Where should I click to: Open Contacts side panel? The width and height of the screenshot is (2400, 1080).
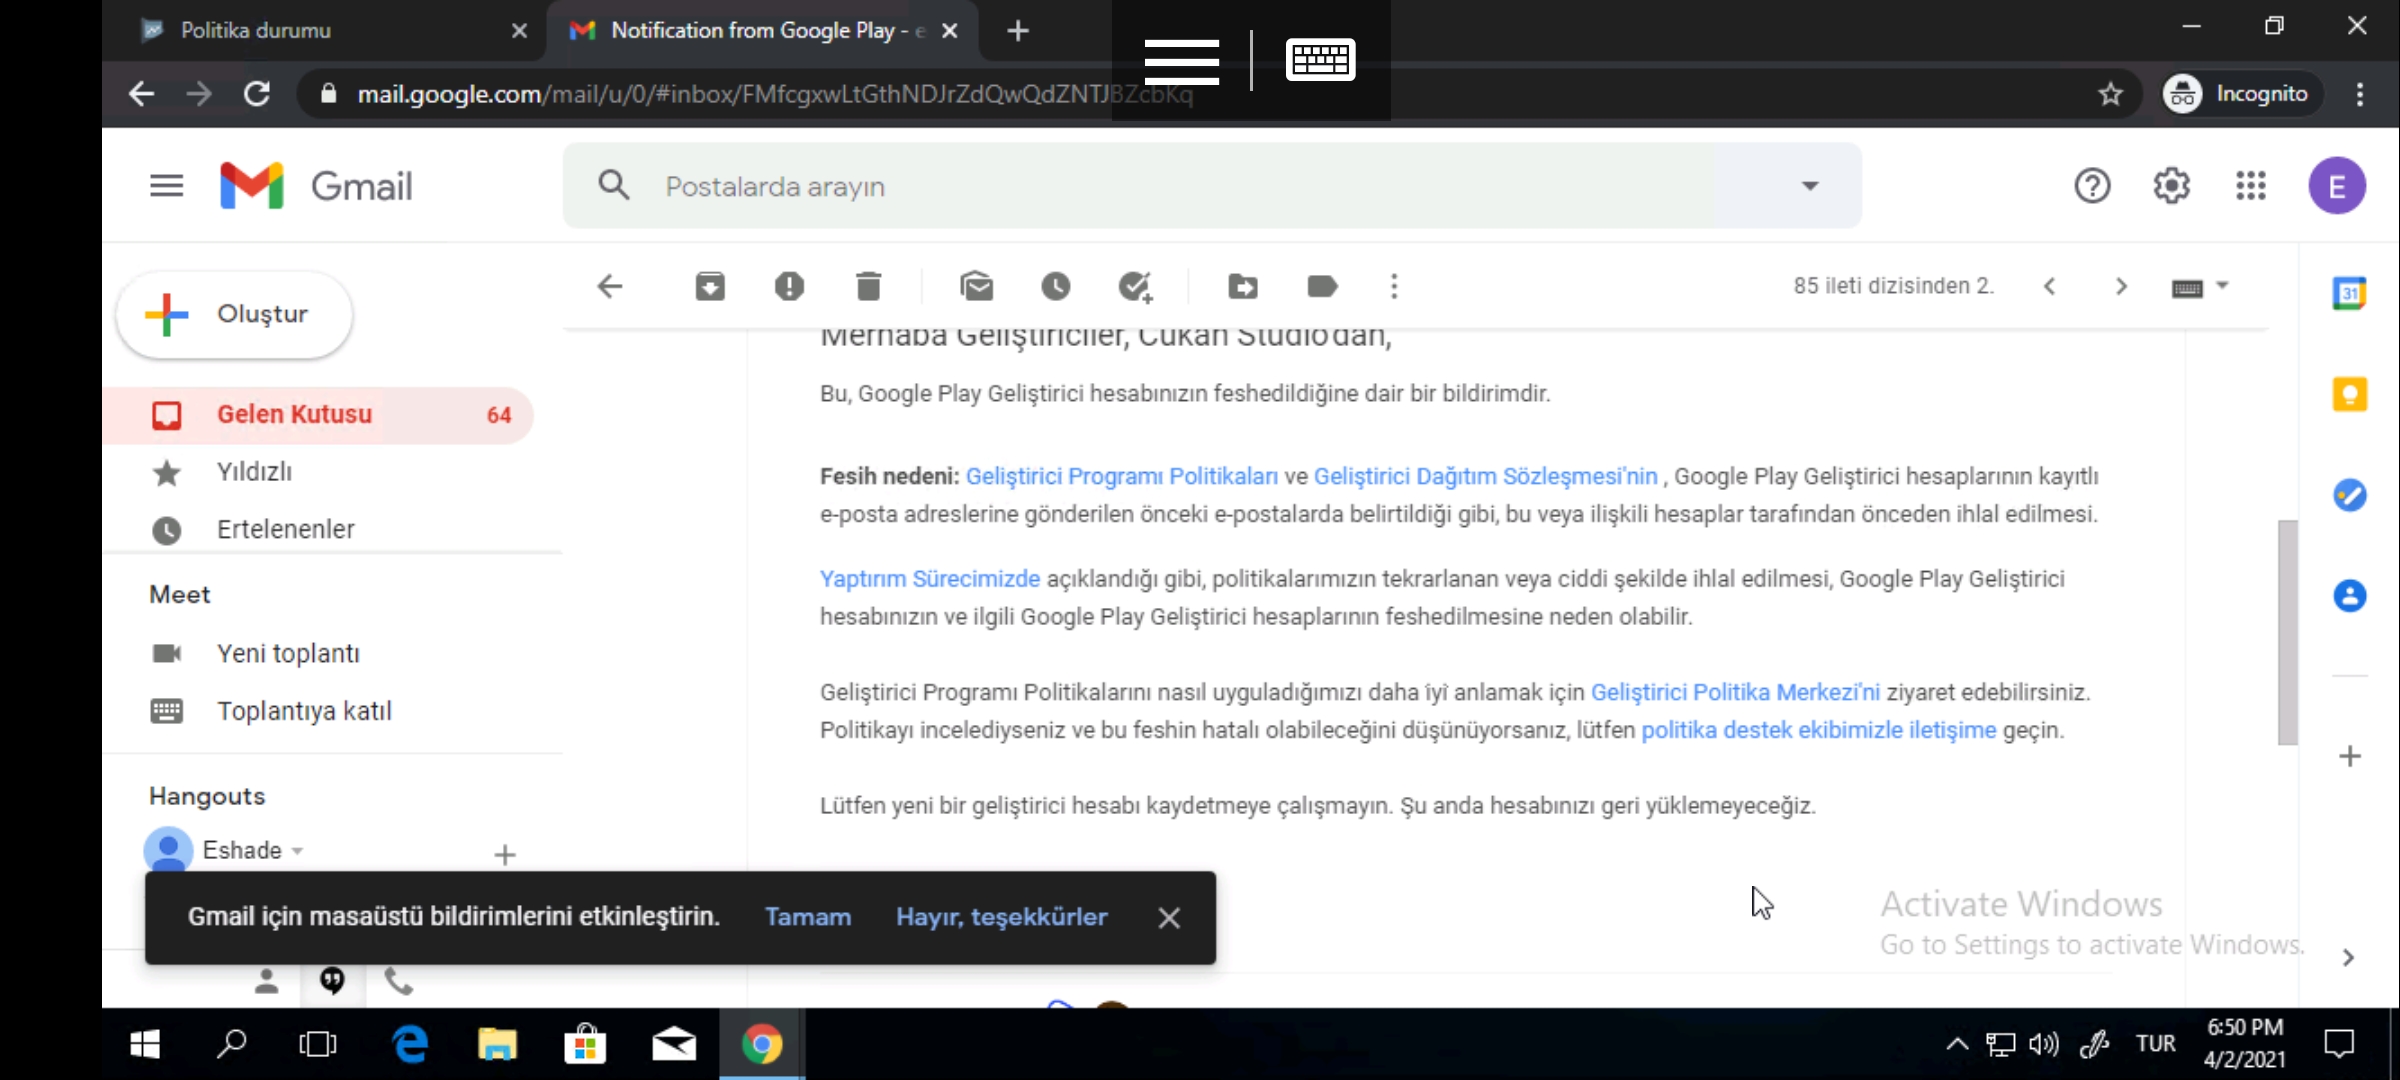(2349, 596)
